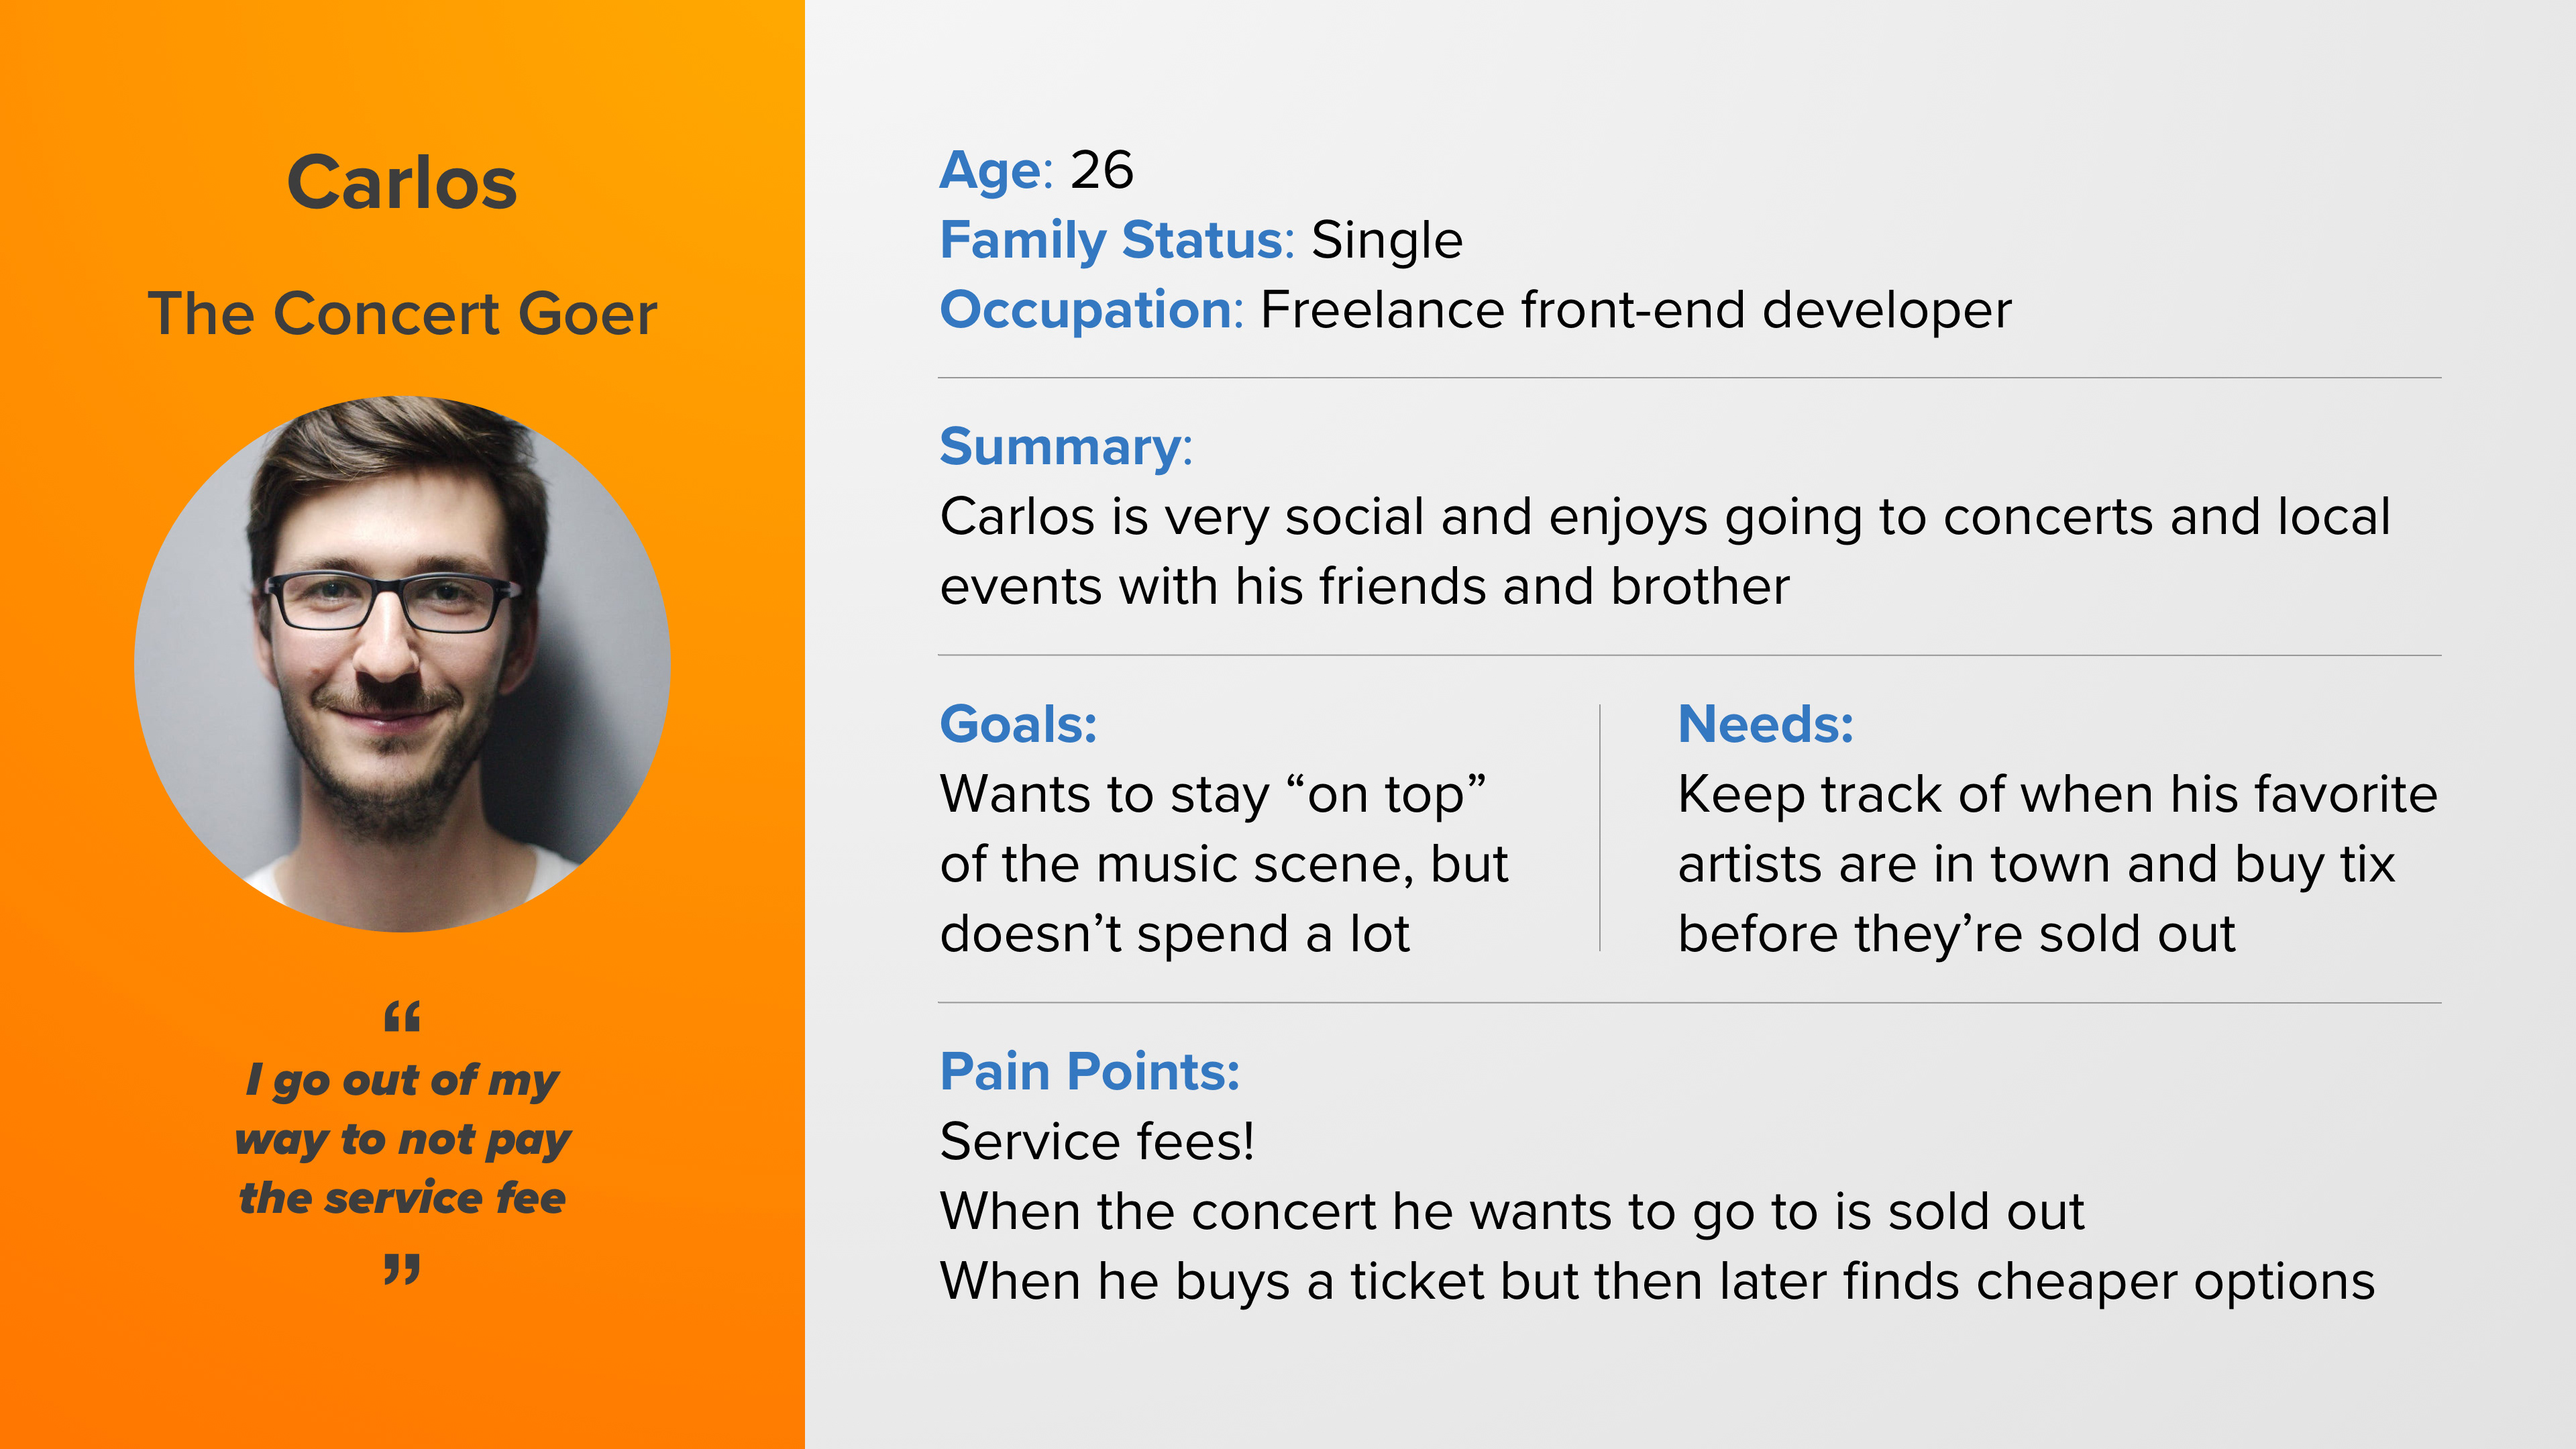Select the Occupation label
2576x1449 pixels.
coord(1091,310)
